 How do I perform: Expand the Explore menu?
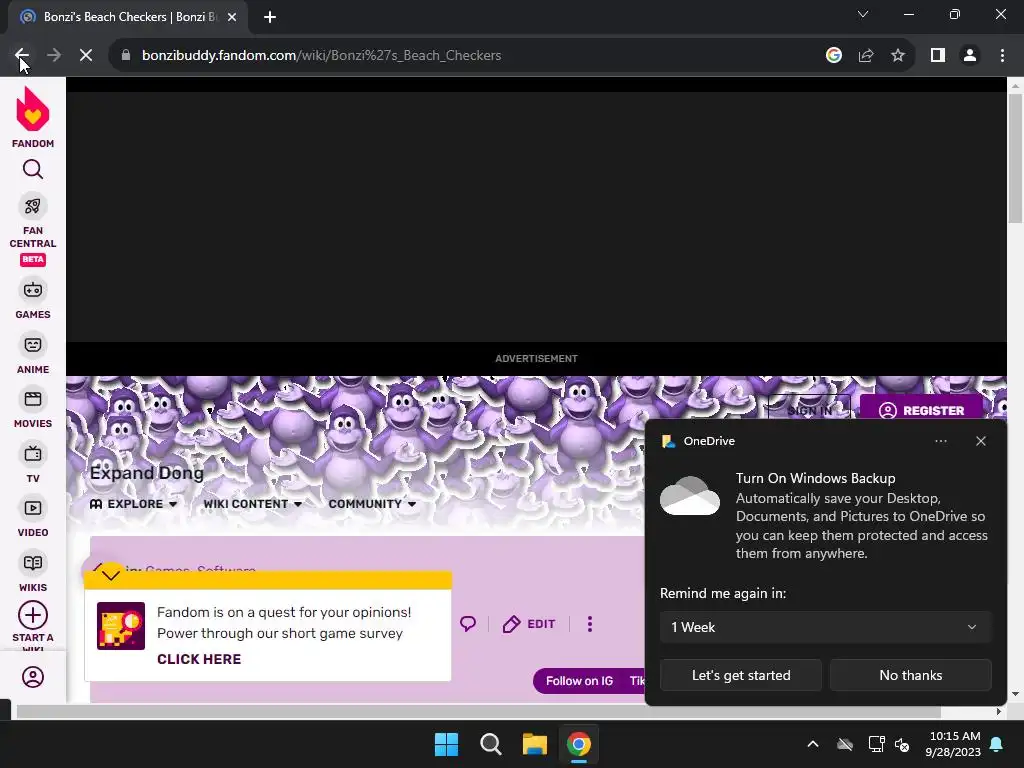click(134, 504)
